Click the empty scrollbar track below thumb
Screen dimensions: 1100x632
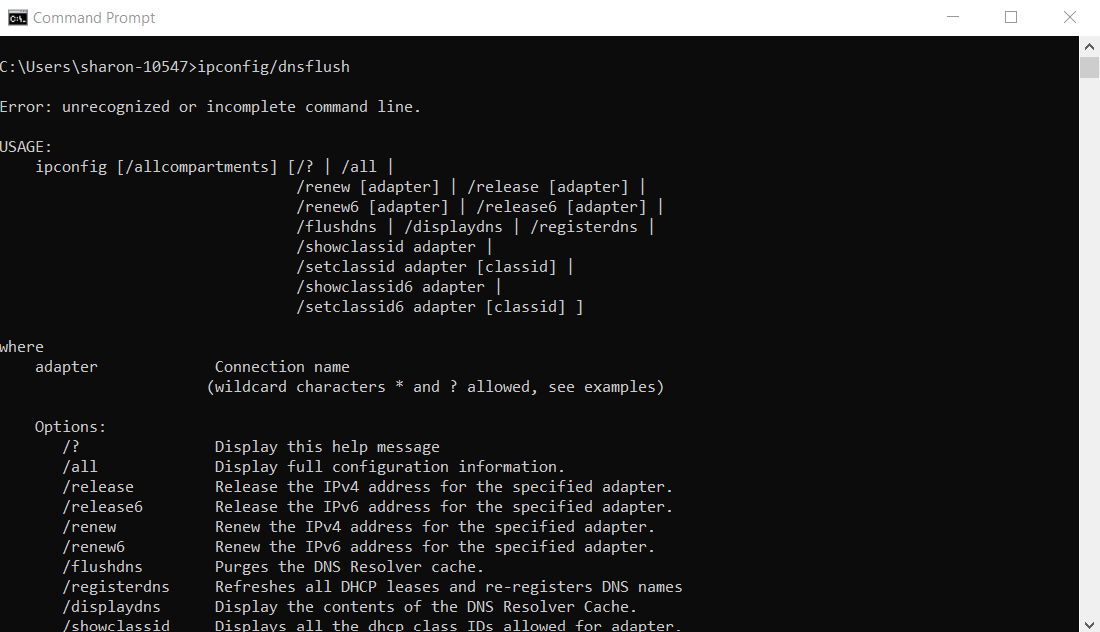(1089, 347)
